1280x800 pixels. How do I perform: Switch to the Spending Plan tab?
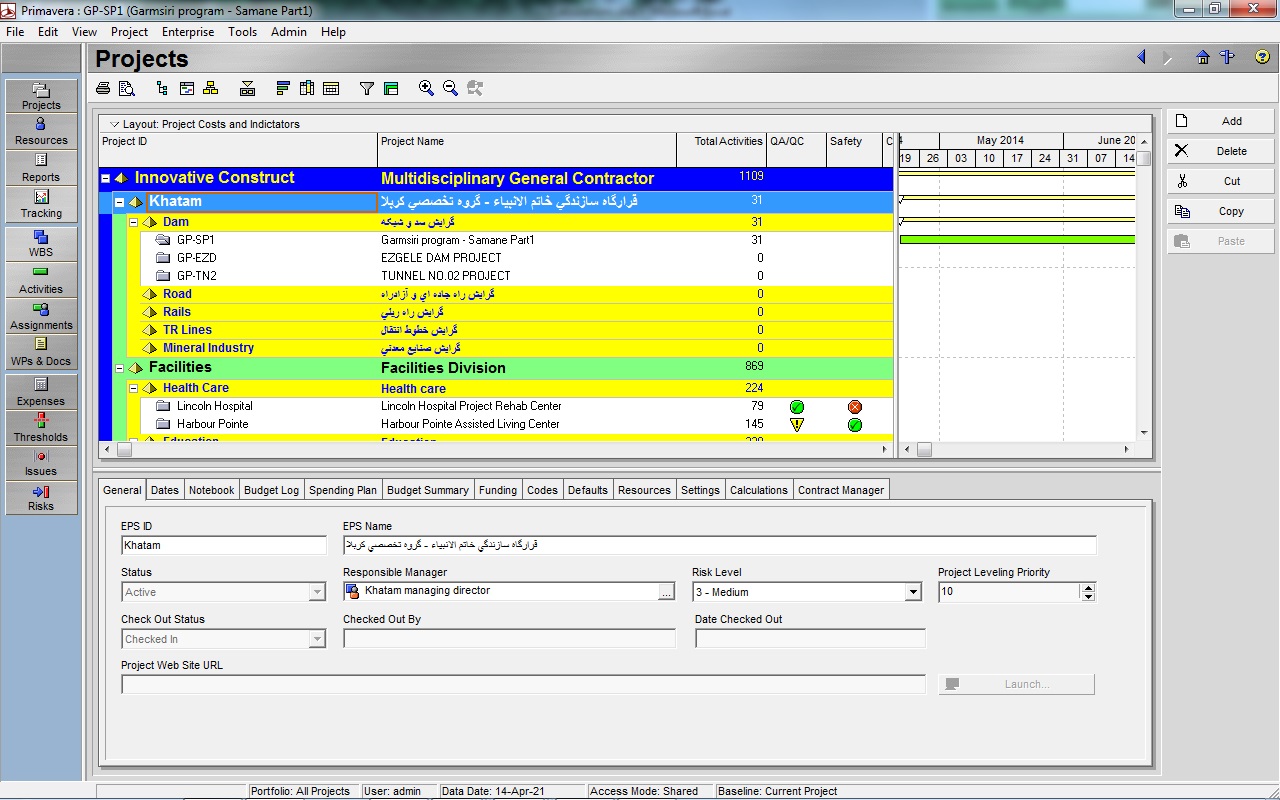(343, 490)
